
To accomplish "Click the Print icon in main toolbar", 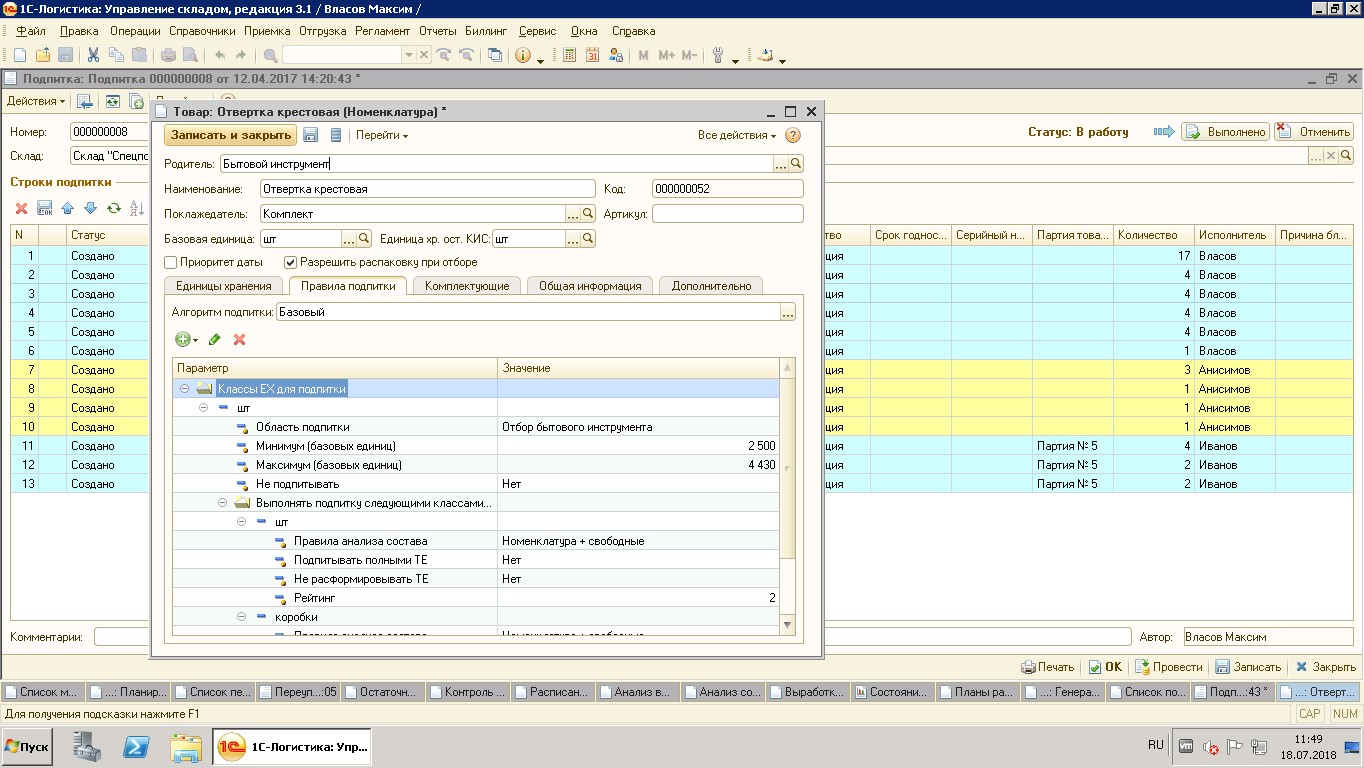I will [x=169, y=56].
